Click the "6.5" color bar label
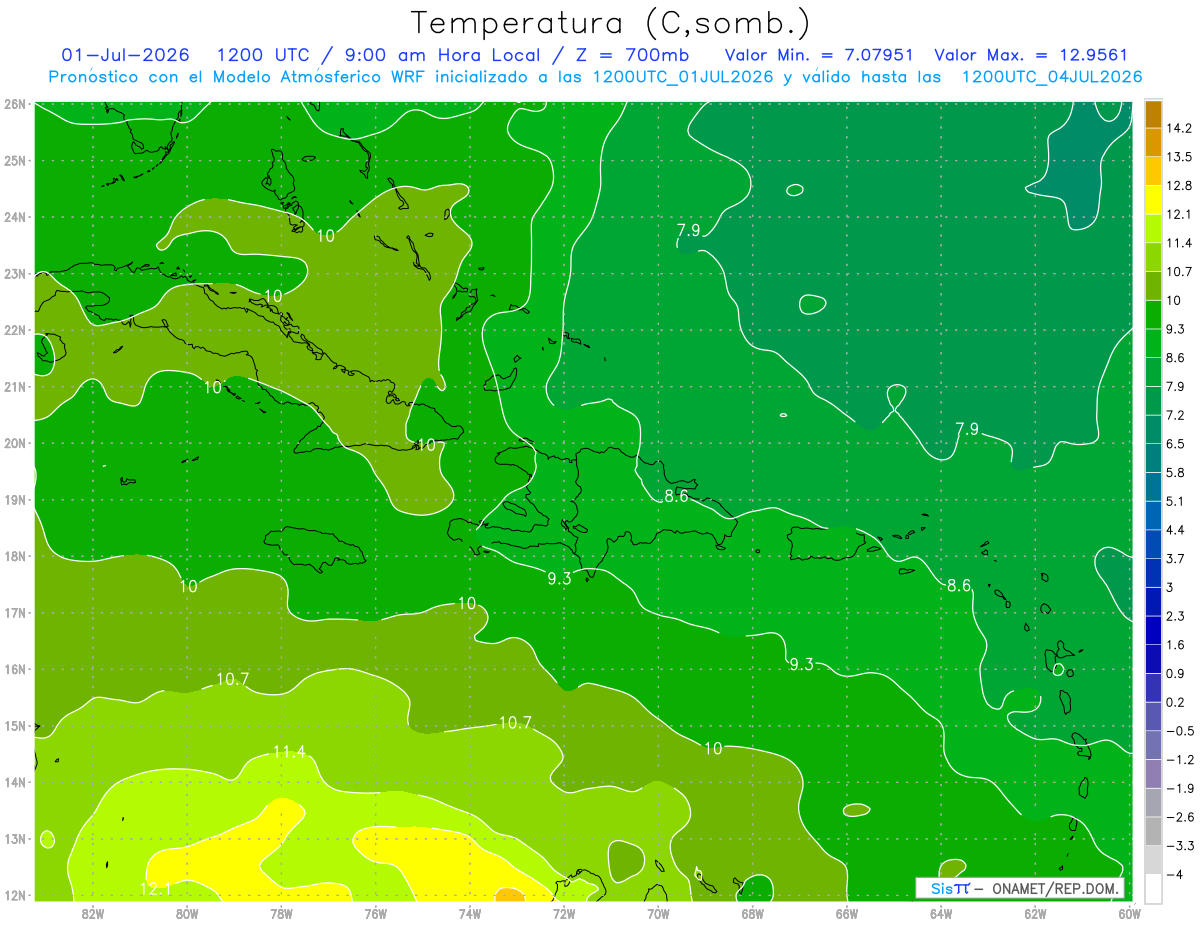 point(1176,444)
